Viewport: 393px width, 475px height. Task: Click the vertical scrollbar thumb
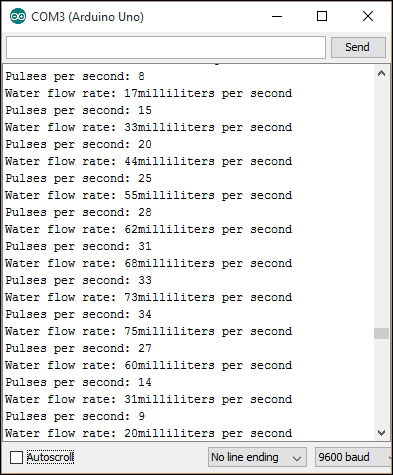point(381,333)
